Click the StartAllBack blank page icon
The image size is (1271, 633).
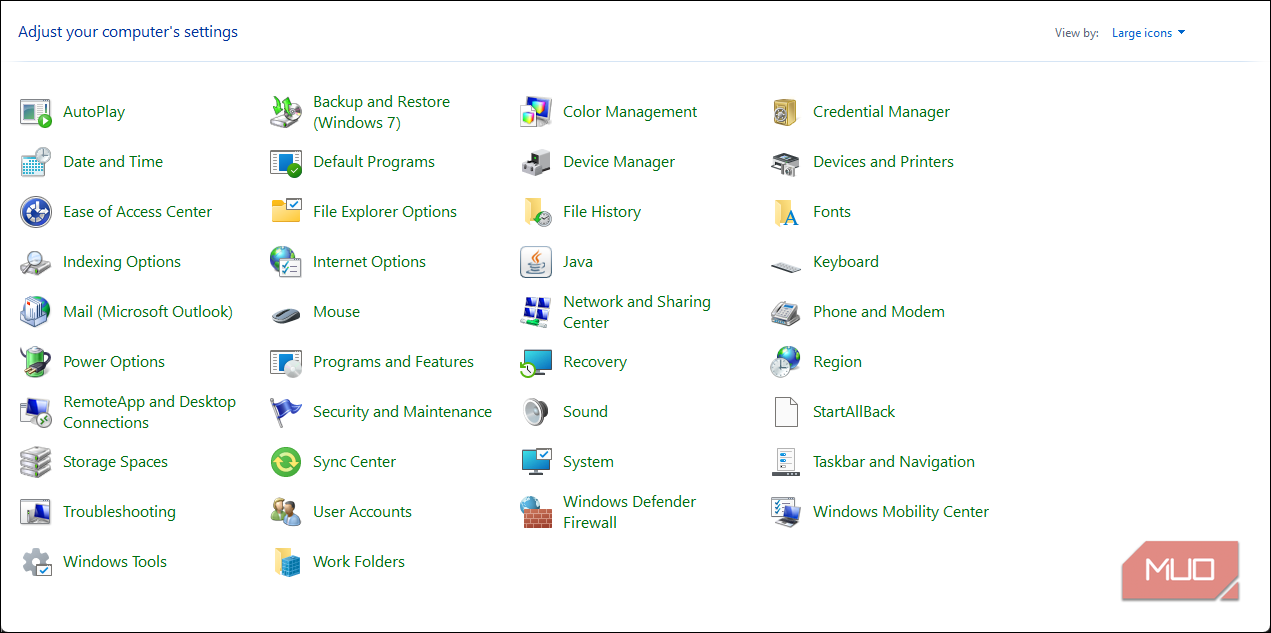(x=786, y=412)
